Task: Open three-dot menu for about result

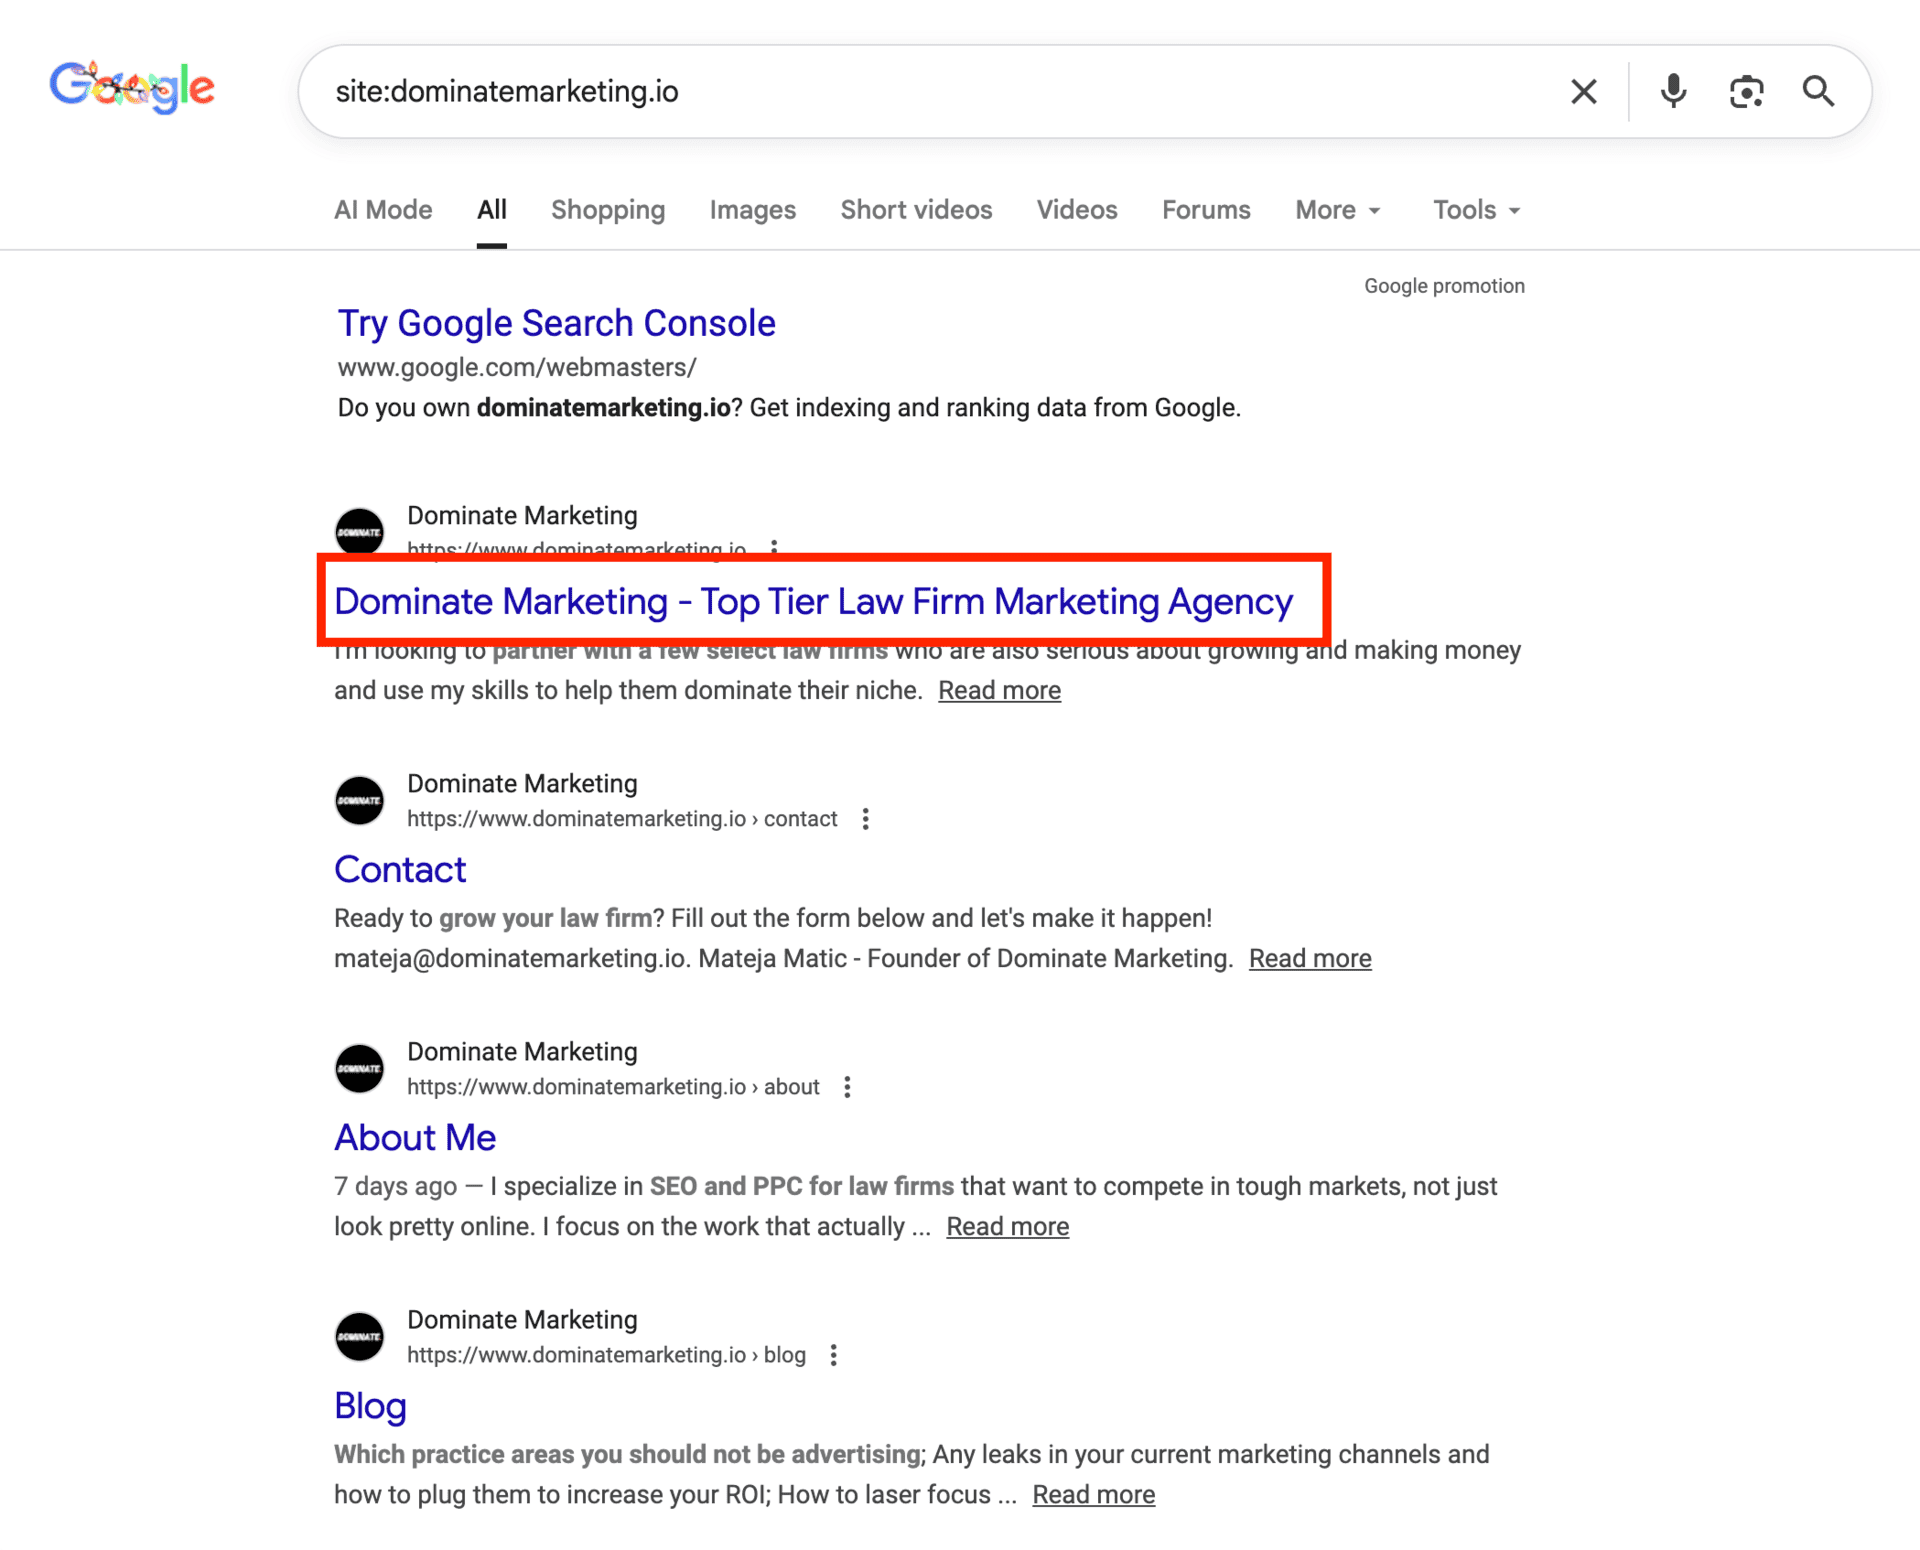Action: coord(847,1087)
